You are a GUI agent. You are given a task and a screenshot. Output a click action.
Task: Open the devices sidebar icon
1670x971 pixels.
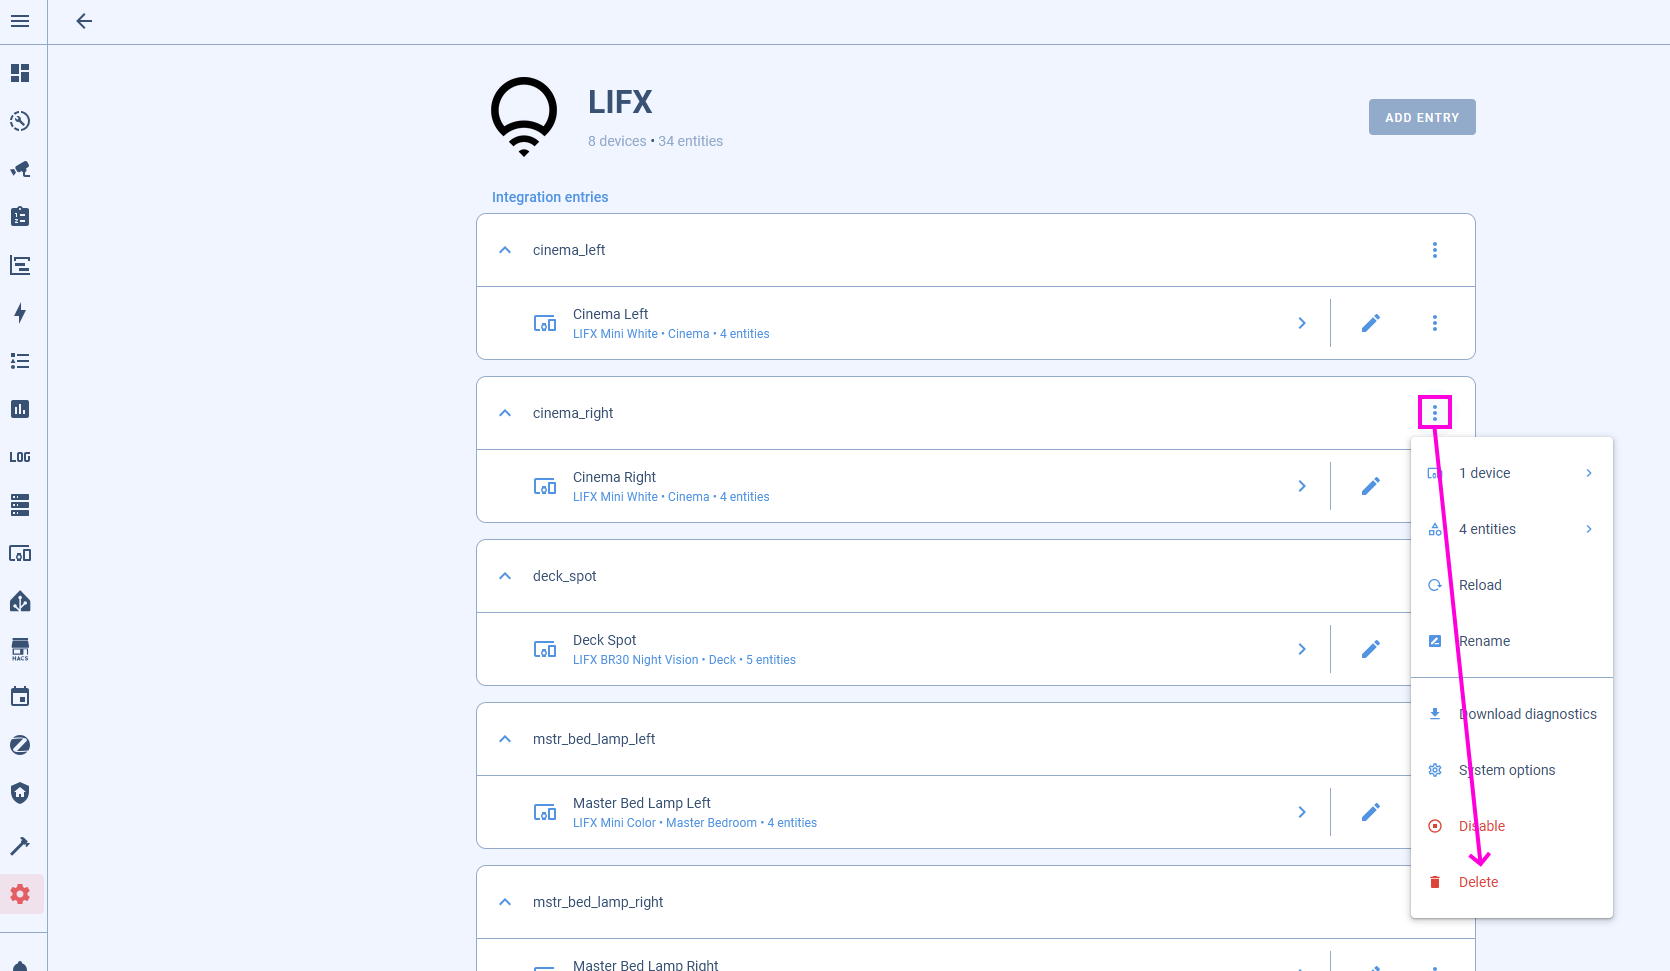[x=20, y=553]
